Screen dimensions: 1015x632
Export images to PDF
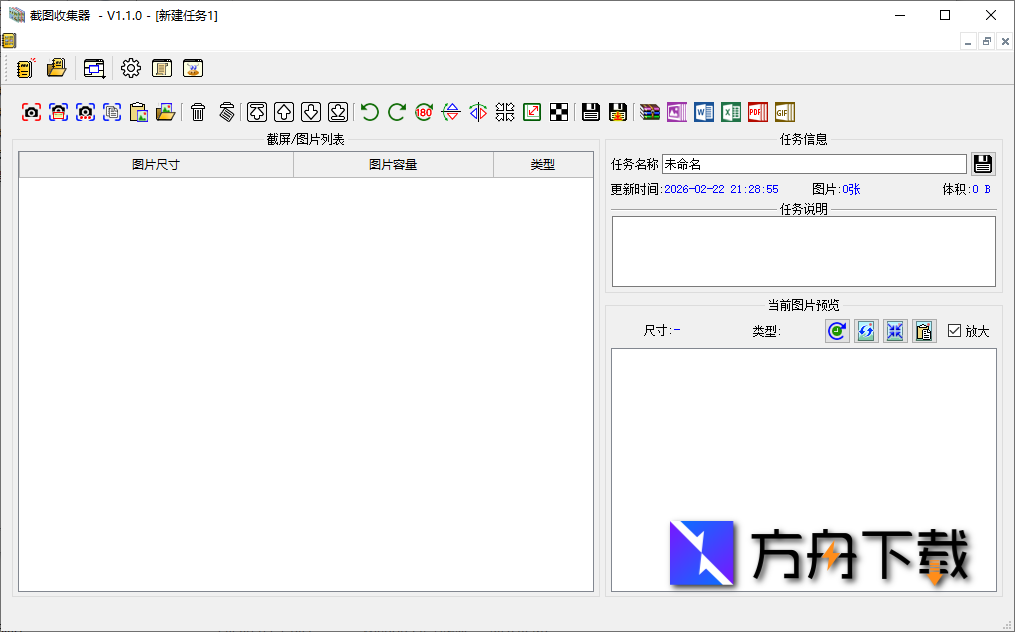click(x=758, y=112)
